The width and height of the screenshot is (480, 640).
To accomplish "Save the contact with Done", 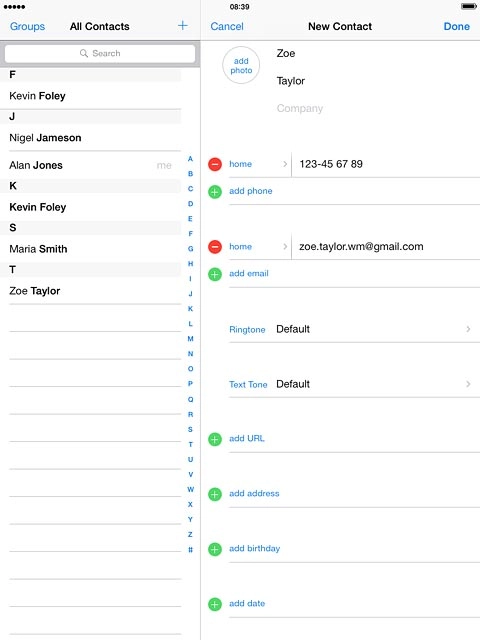I will coord(456,26).
